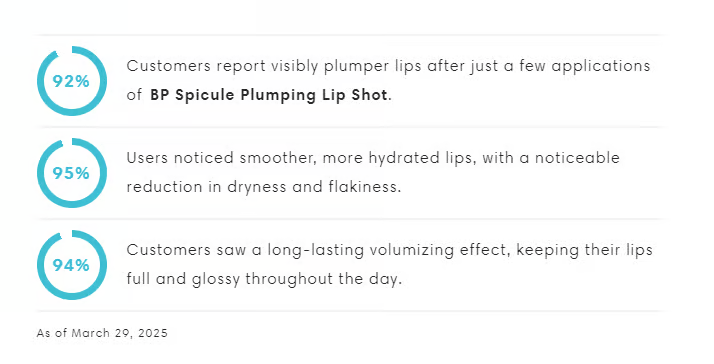Click the 95% circular progress ring
The height and width of the screenshot is (364, 714).
72,173
